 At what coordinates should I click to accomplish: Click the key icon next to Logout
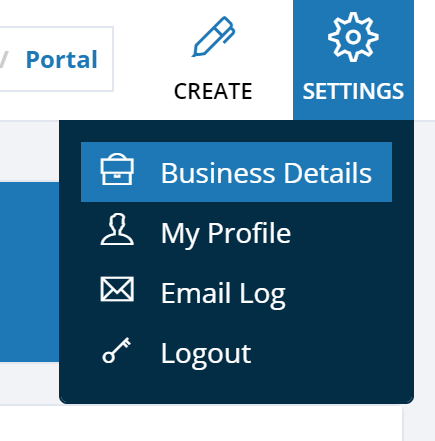tap(116, 350)
